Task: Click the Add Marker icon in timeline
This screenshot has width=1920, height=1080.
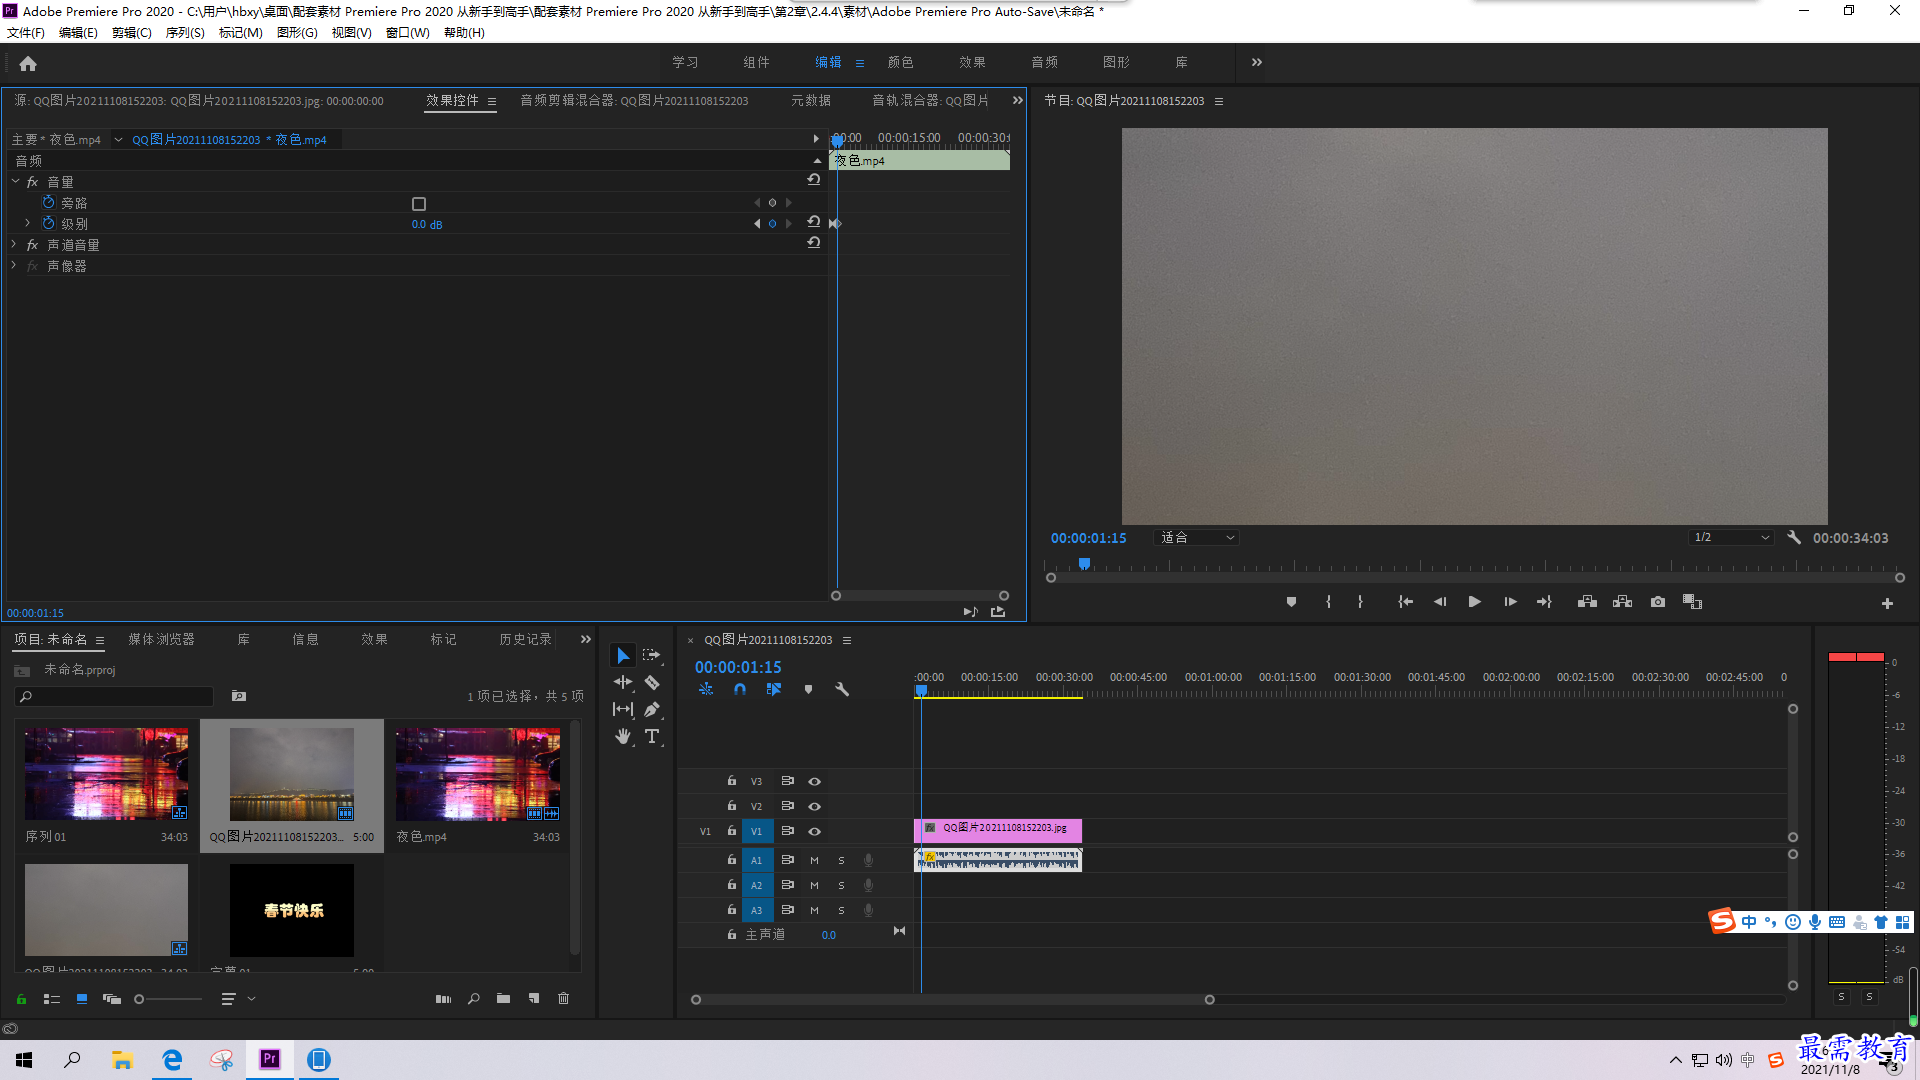Action: pos(808,689)
